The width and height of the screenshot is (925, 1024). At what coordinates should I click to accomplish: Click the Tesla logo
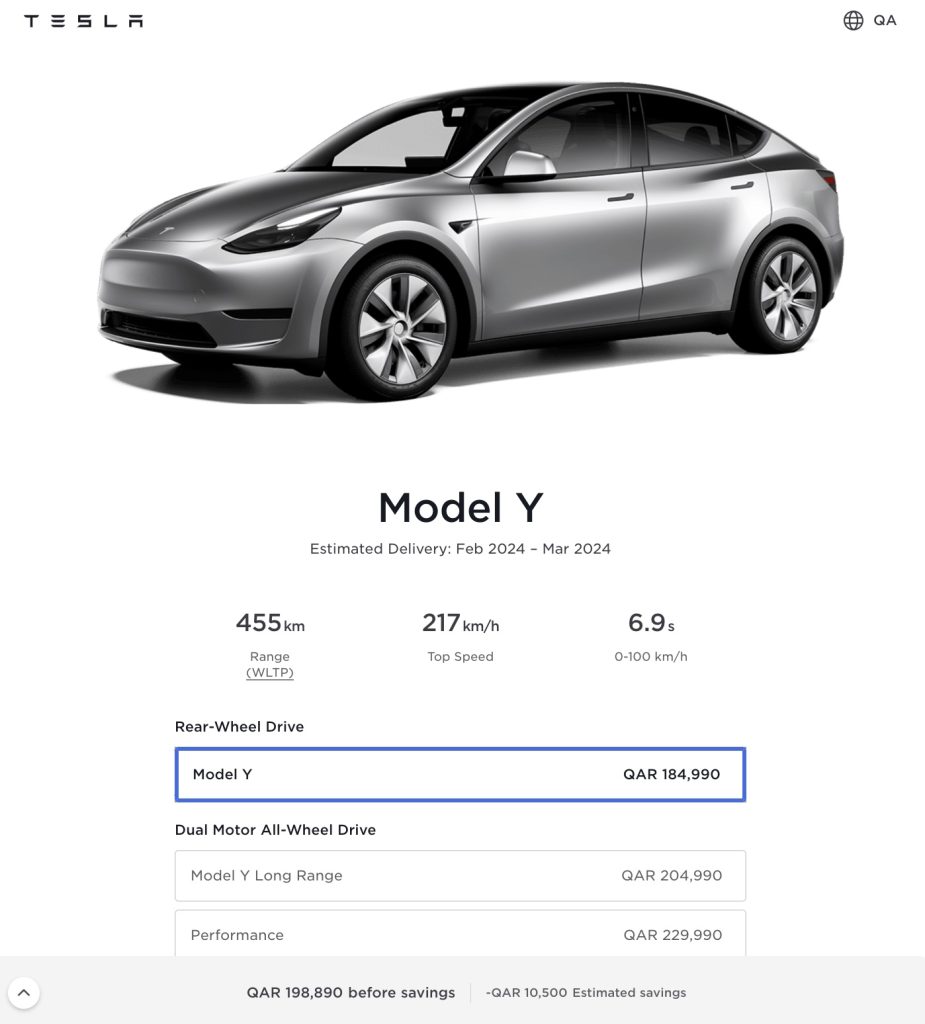pyautogui.click(x=84, y=21)
